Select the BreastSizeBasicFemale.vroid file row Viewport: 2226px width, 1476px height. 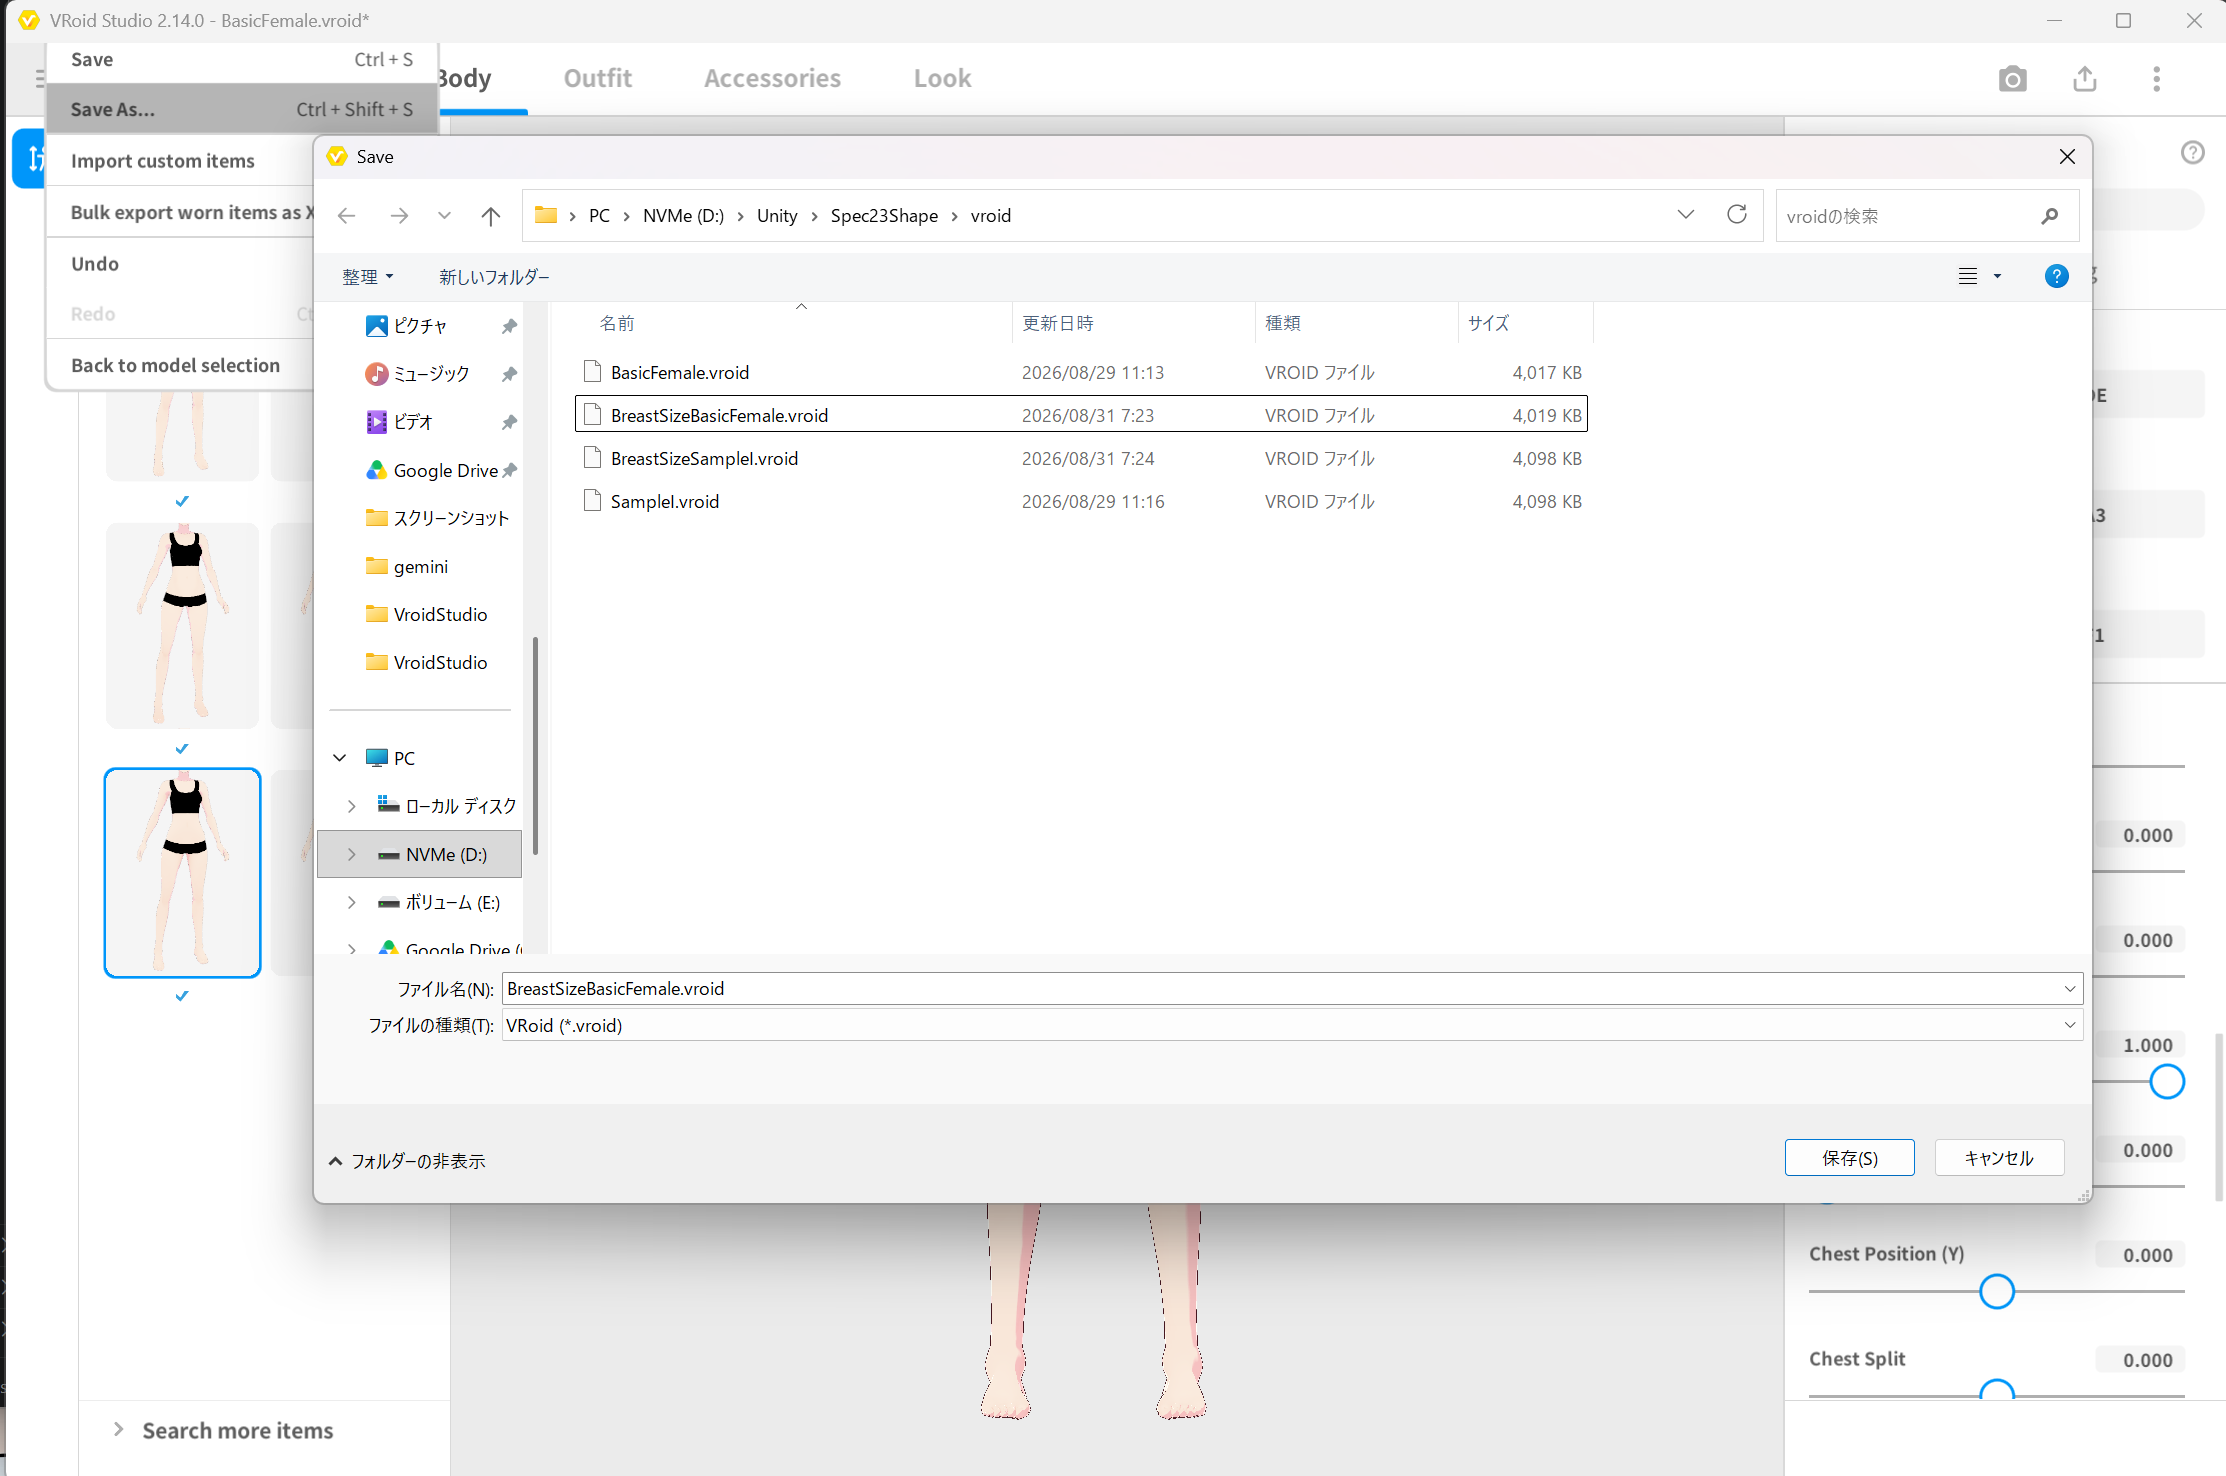tap(1081, 415)
